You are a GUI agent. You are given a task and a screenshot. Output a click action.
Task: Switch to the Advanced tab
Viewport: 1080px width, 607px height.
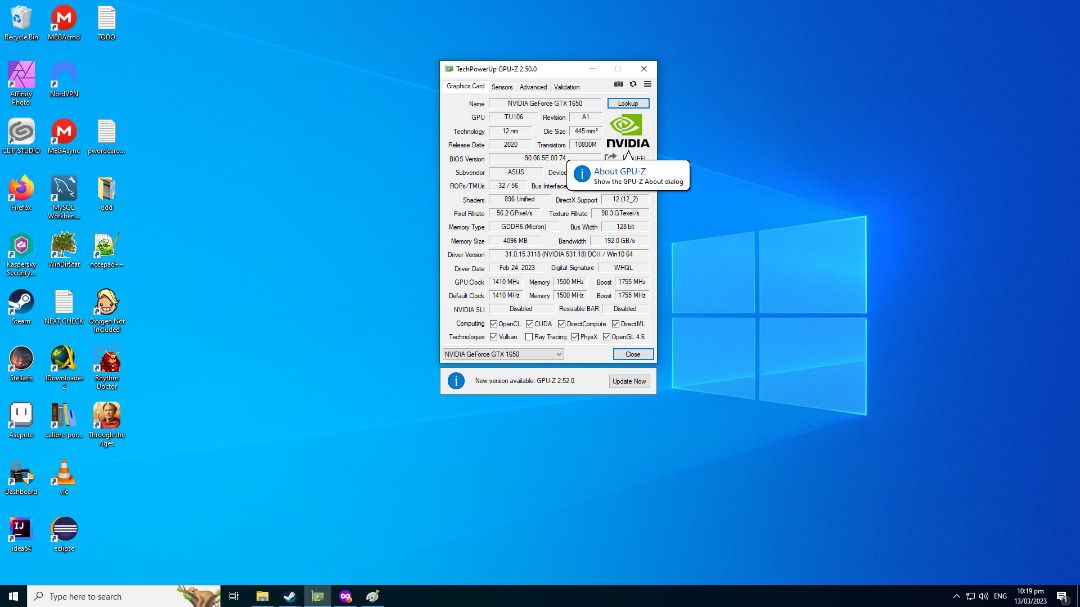pyautogui.click(x=533, y=87)
